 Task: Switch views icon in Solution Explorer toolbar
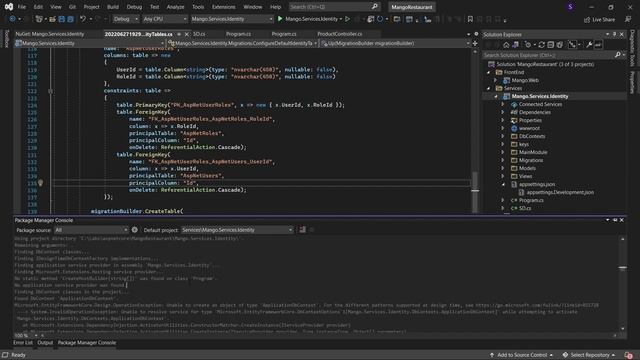[516, 45]
